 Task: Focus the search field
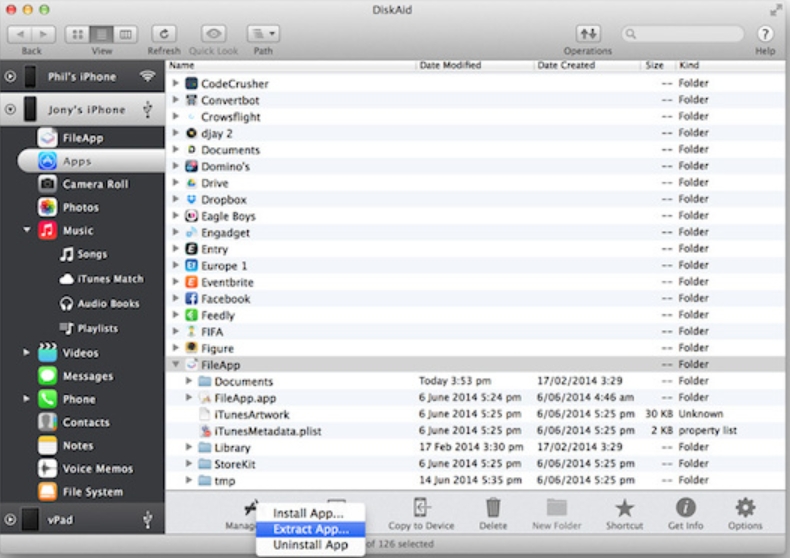pyautogui.click(x=683, y=34)
